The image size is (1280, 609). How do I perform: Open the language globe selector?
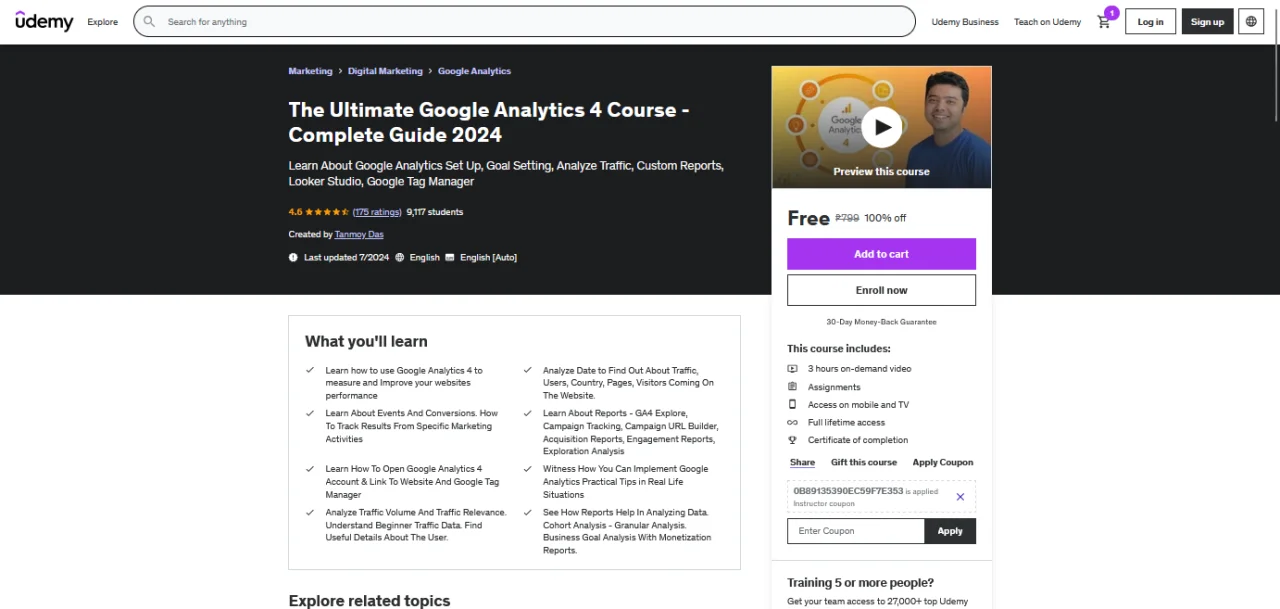[1251, 21]
